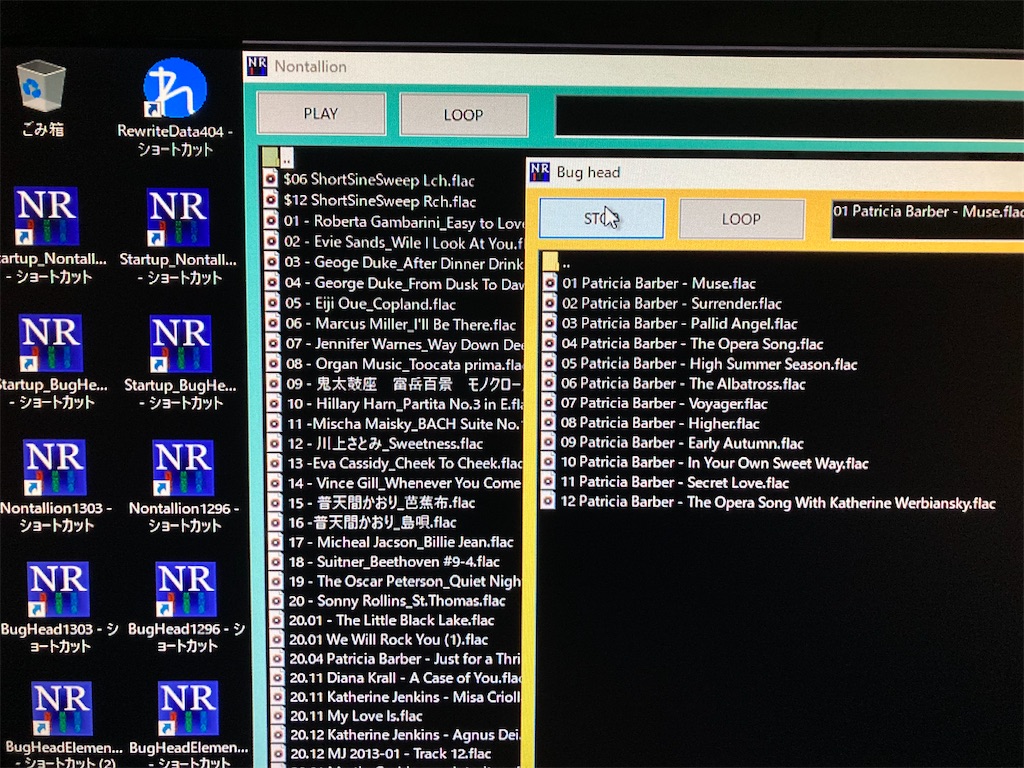Click the Nontallion now-playing display field
The image size is (1024, 768).
click(790, 118)
